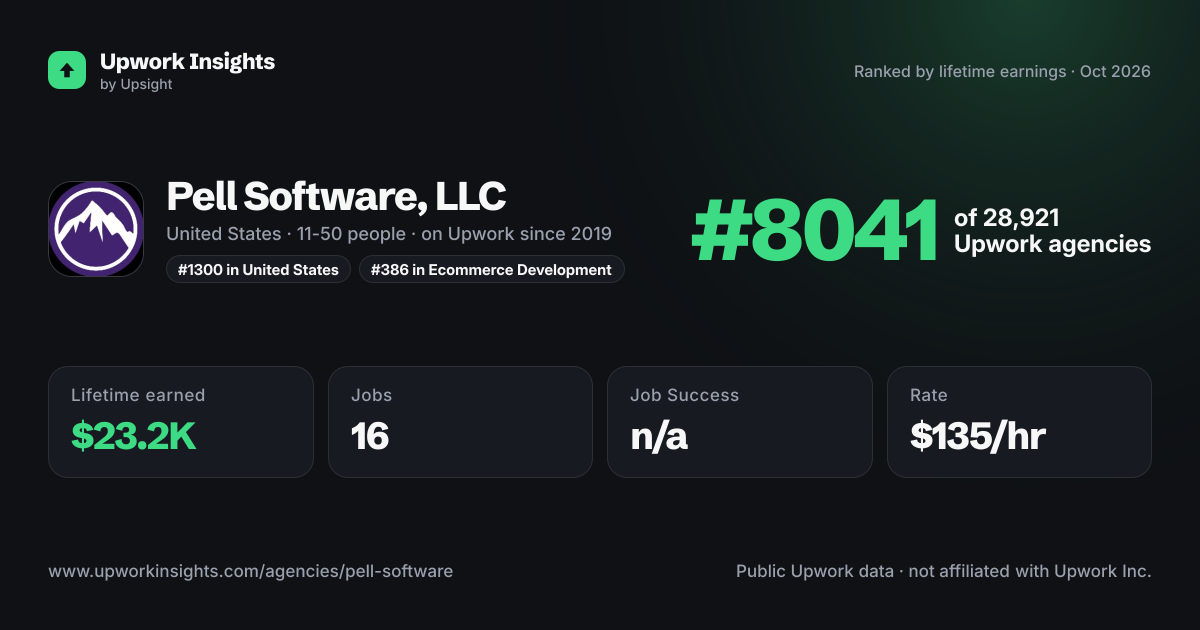Image resolution: width=1200 pixels, height=630 pixels.
Task: Click the "16" jobs count
Action: click(370, 435)
